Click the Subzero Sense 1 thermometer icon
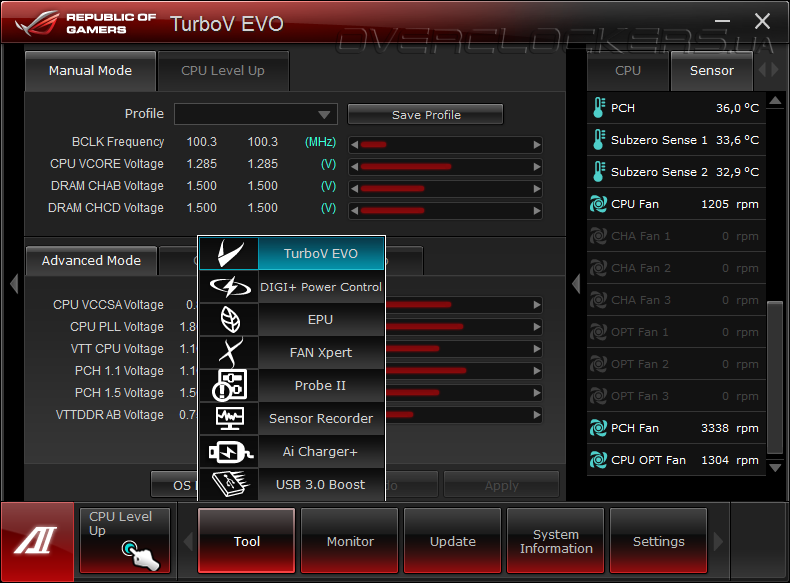The width and height of the screenshot is (790, 583). point(599,140)
